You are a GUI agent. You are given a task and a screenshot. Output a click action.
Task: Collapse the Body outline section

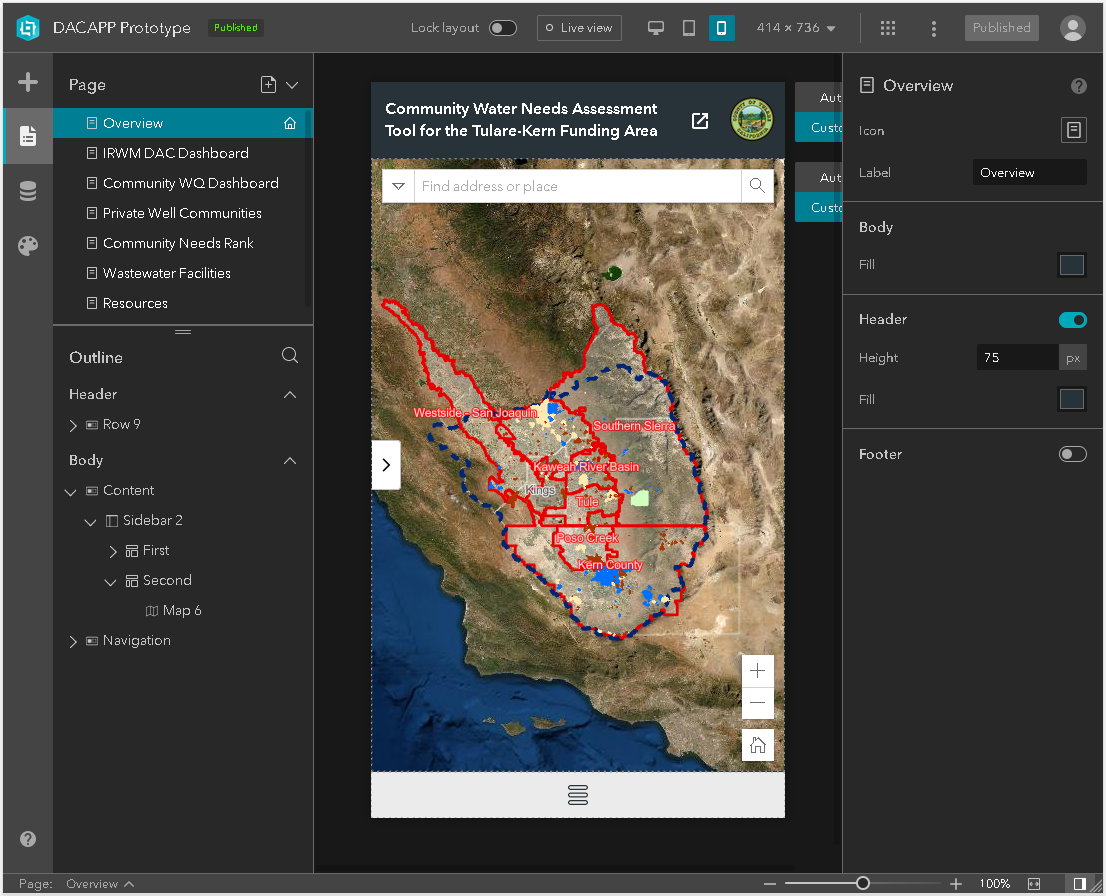(x=290, y=461)
